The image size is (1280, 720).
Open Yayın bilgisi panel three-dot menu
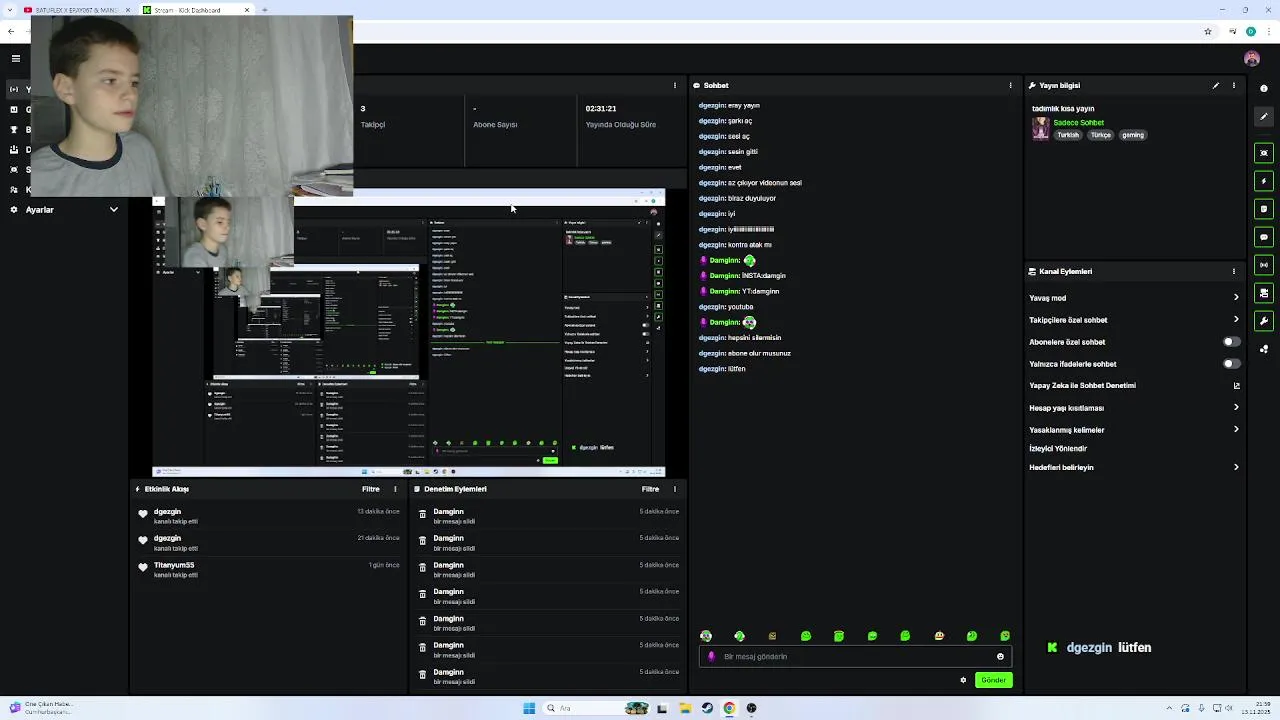pyautogui.click(x=1234, y=86)
